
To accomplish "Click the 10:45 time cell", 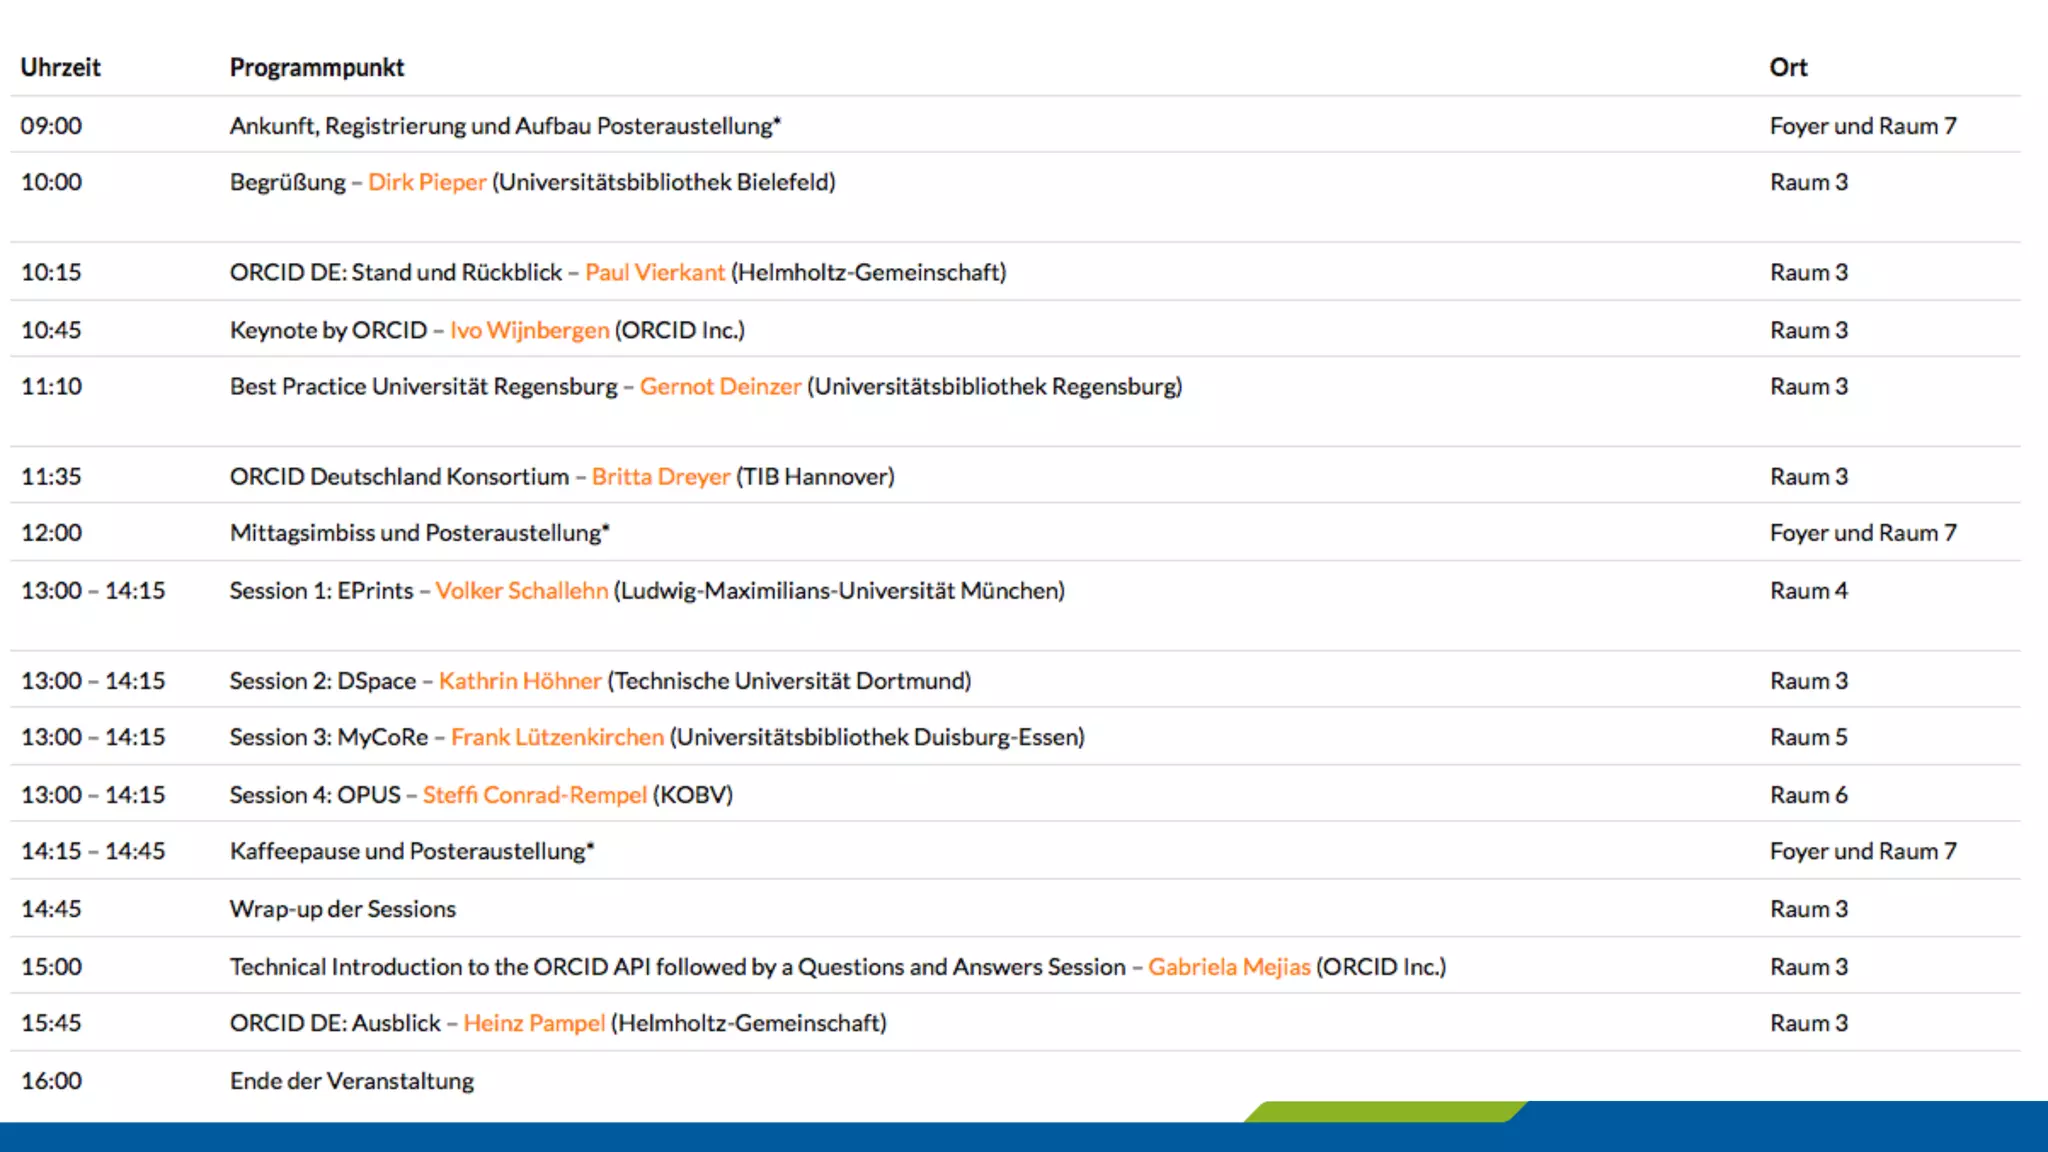I will [x=52, y=330].
